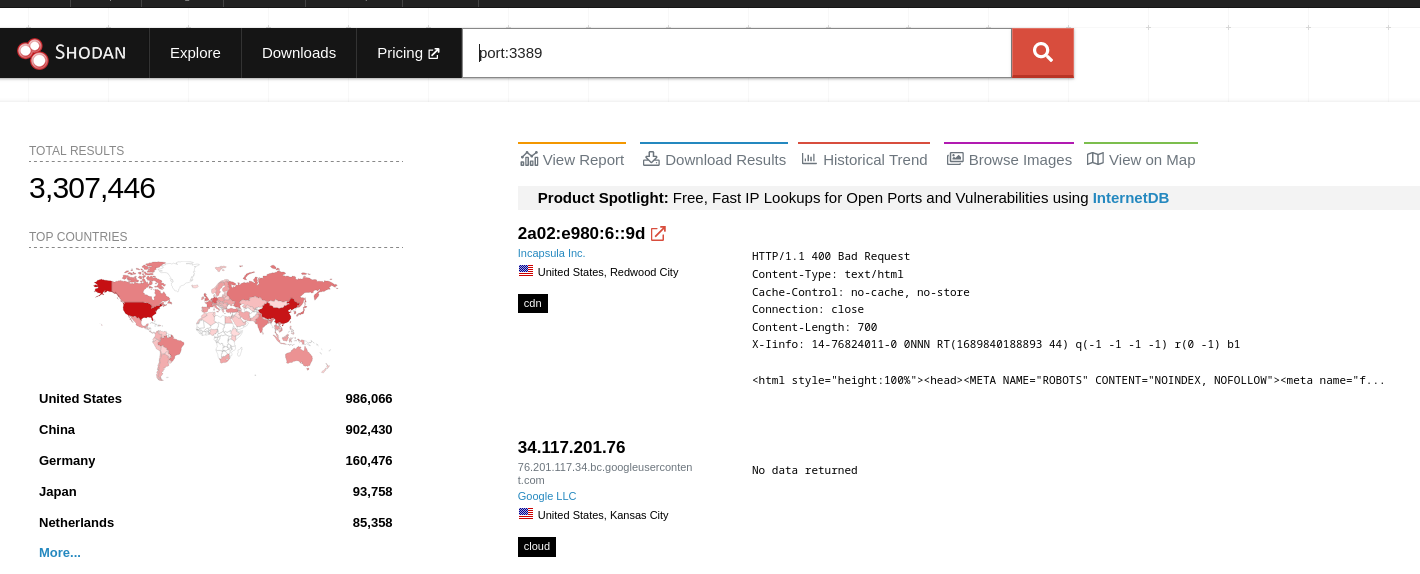
Task: Filter by the cdn tag
Action: tap(532, 303)
